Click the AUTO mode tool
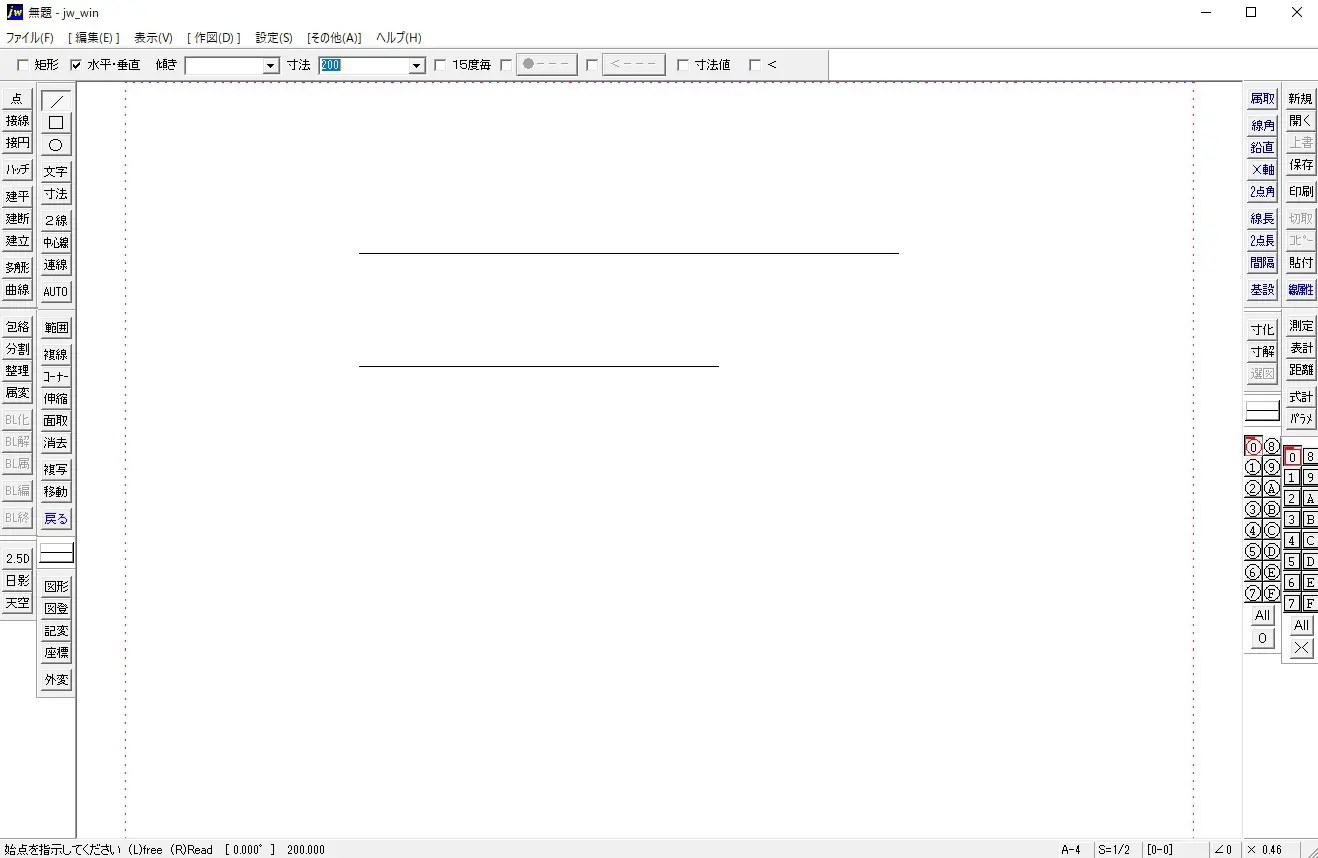 click(x=56, y=292)
